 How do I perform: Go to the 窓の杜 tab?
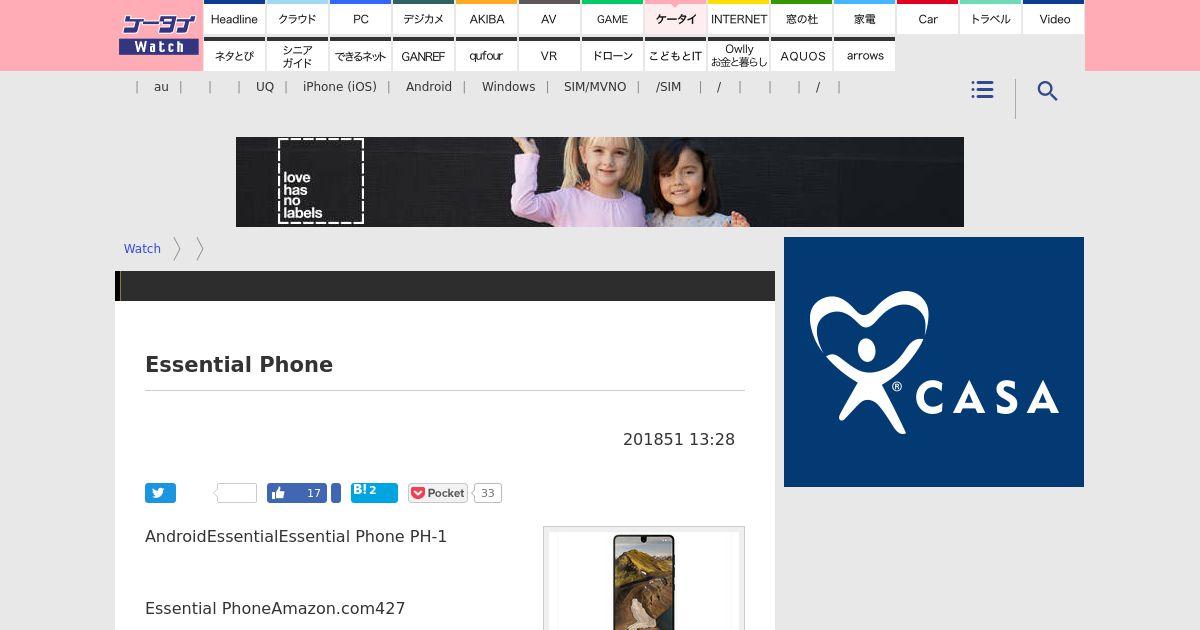point(801,19)
